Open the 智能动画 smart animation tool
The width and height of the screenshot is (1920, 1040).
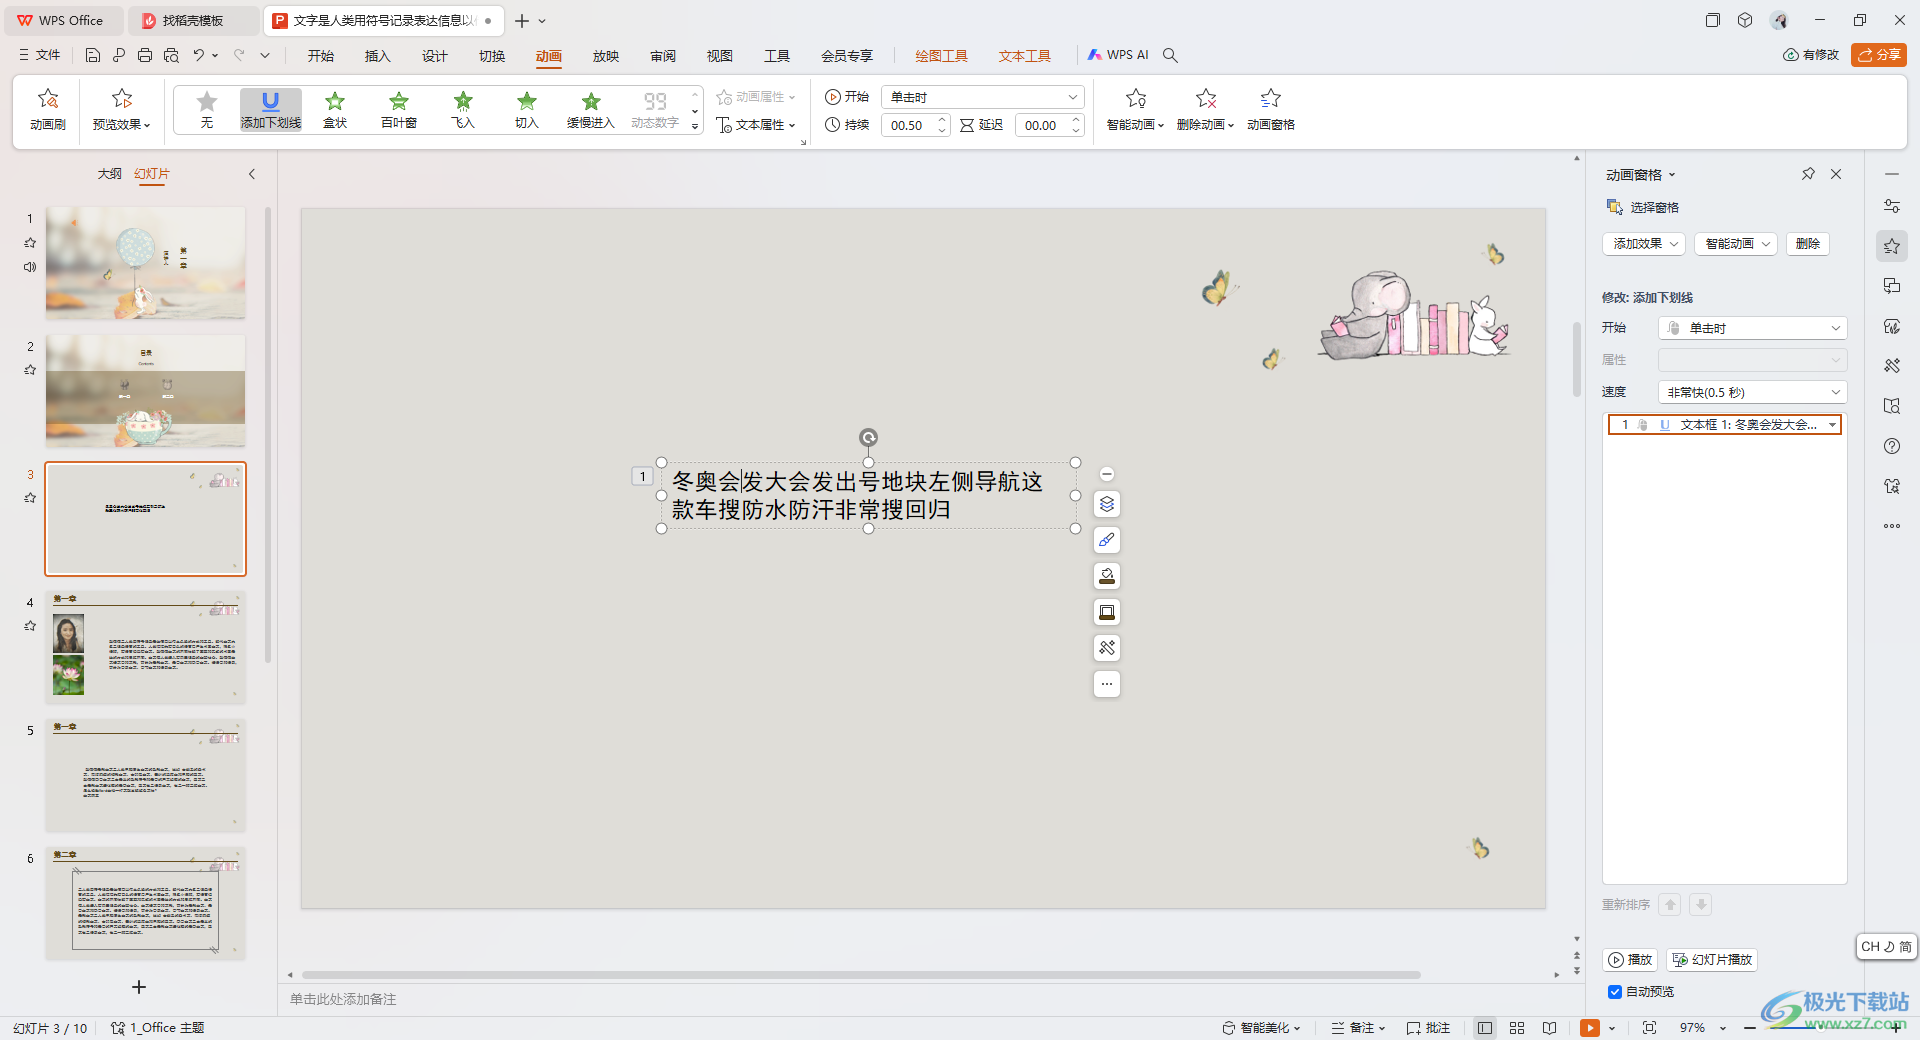coord(1135,109)
